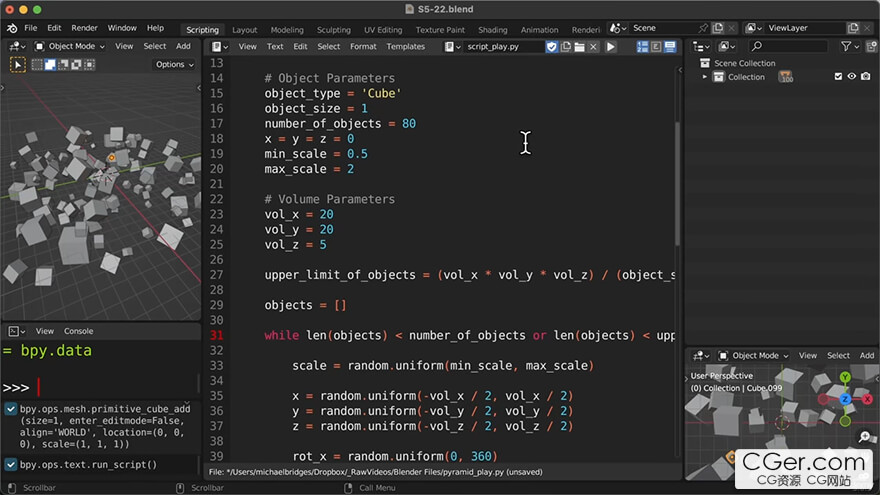Click the red X axis gizmo handle

pos(868,399)
